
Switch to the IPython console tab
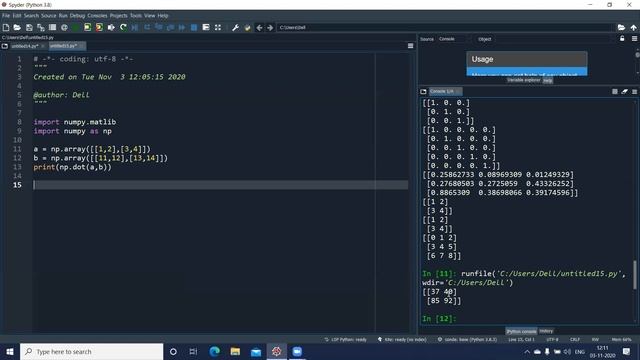(x=521, y=331)
